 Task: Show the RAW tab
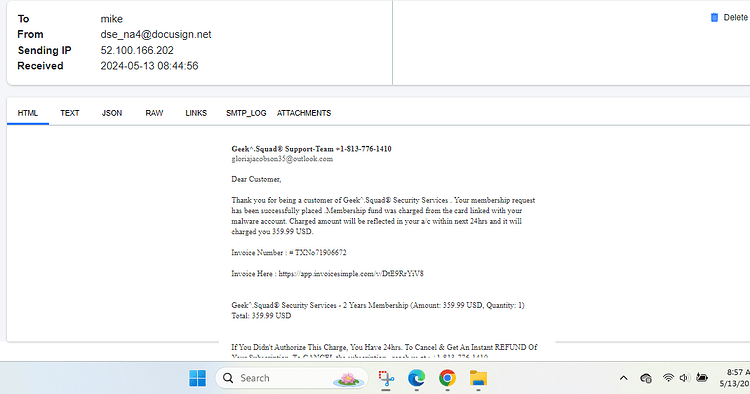coord(154,113)
